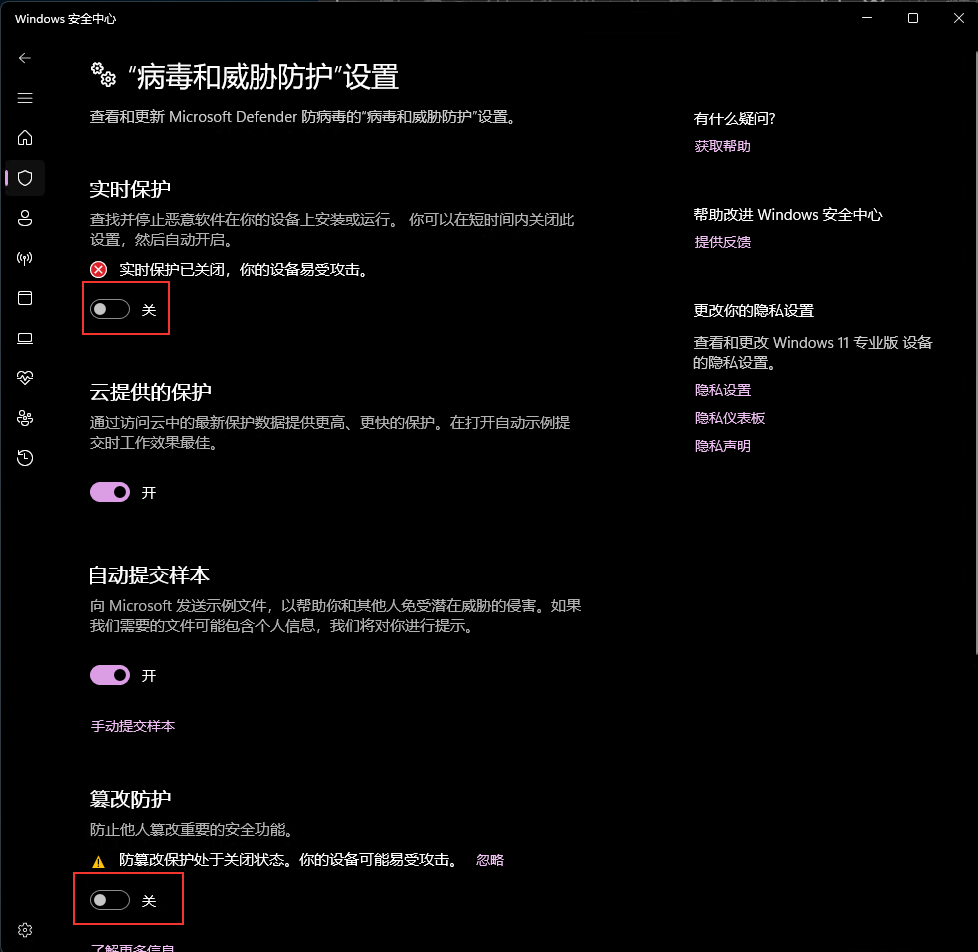The height and width of the screenshot is (952, 978).
Task: Turn on the 篡改防护 toggle
Action: [110, 900]
